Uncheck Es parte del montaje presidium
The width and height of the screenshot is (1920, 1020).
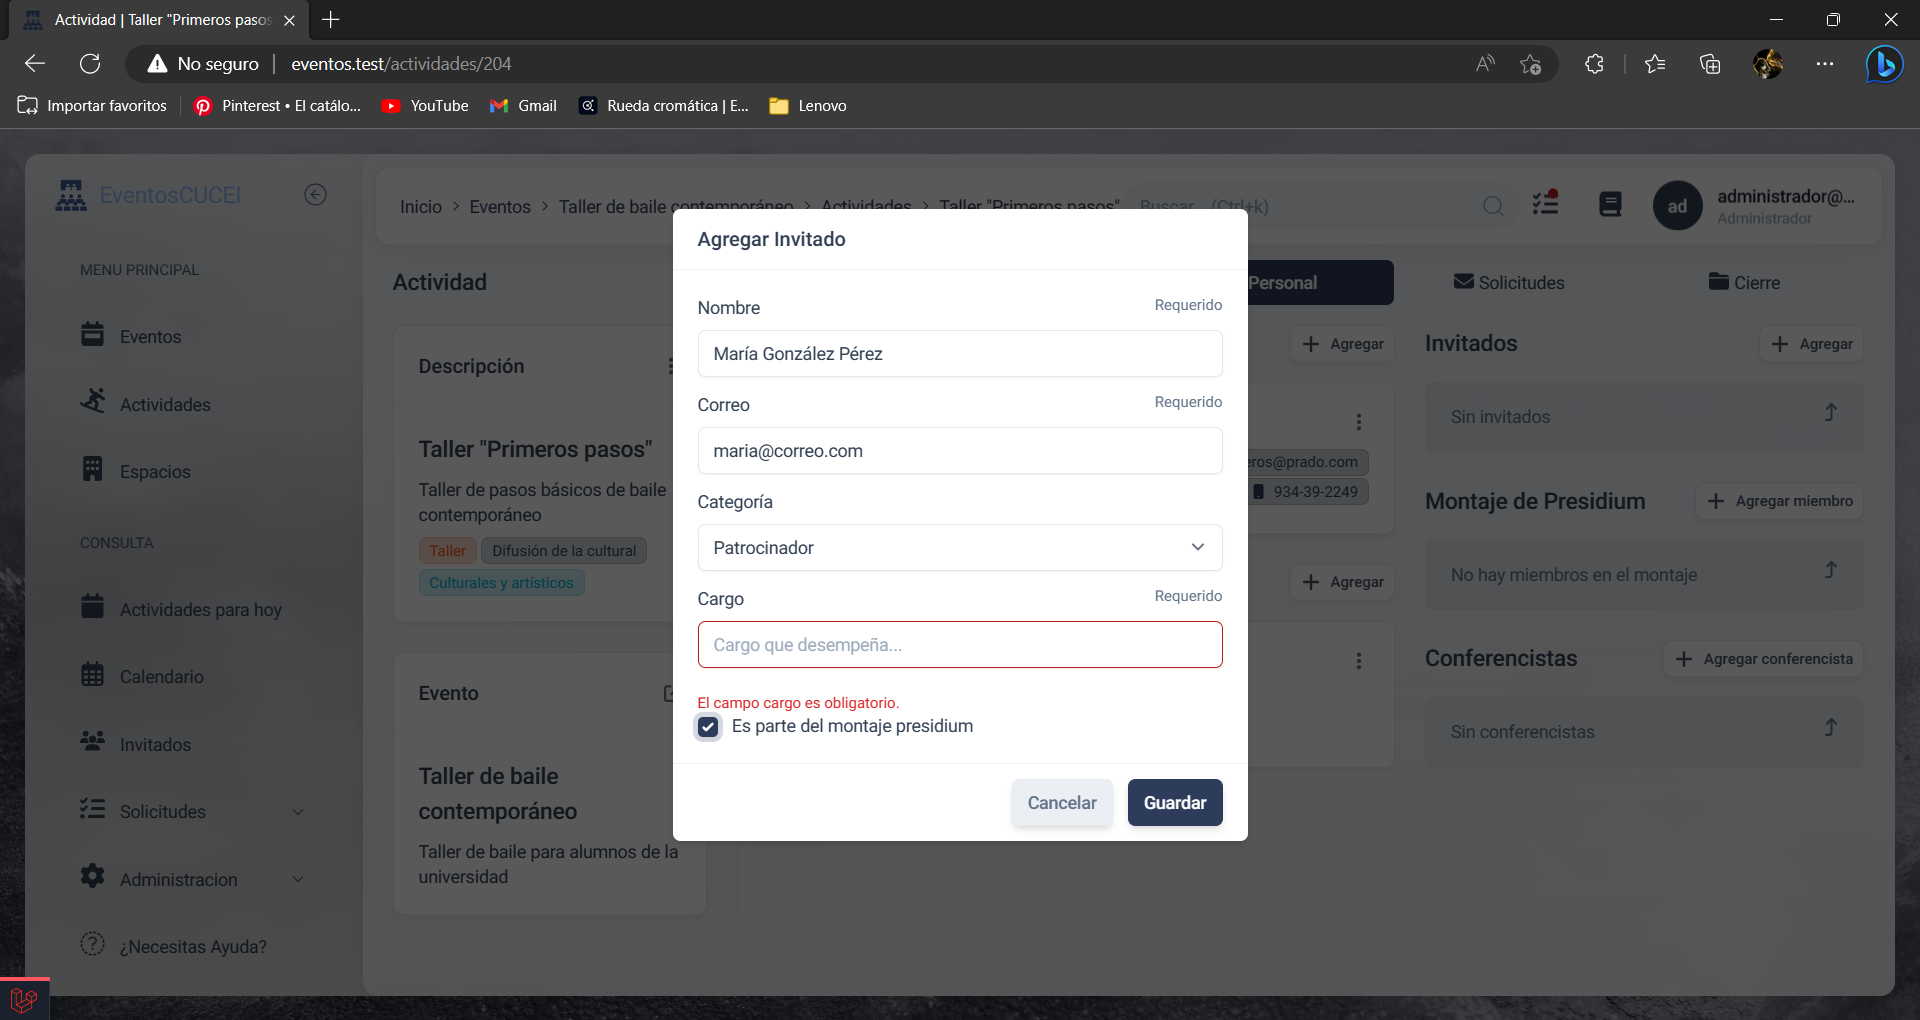click(708, 727)
